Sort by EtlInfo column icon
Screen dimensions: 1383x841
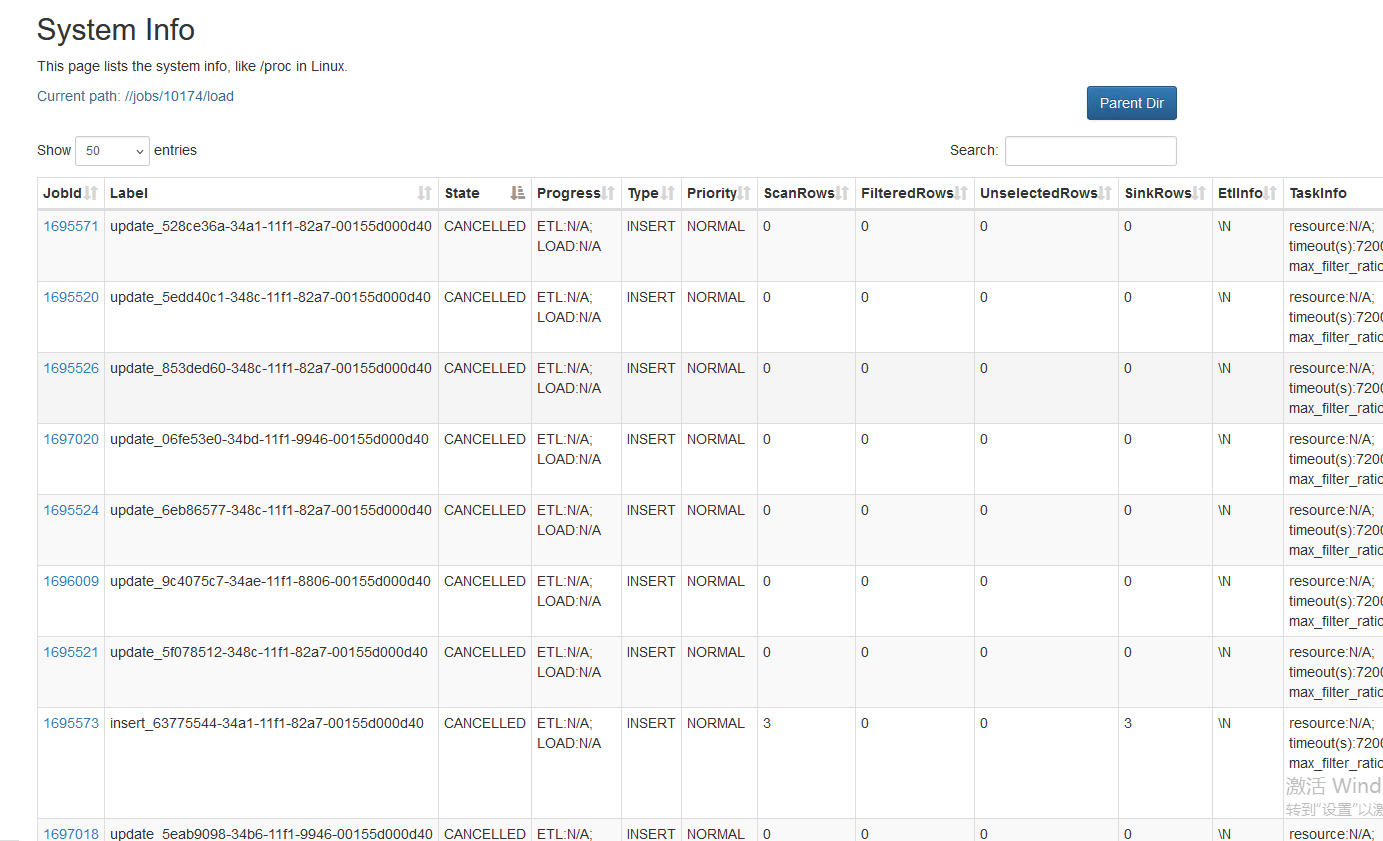(1270, 193)
